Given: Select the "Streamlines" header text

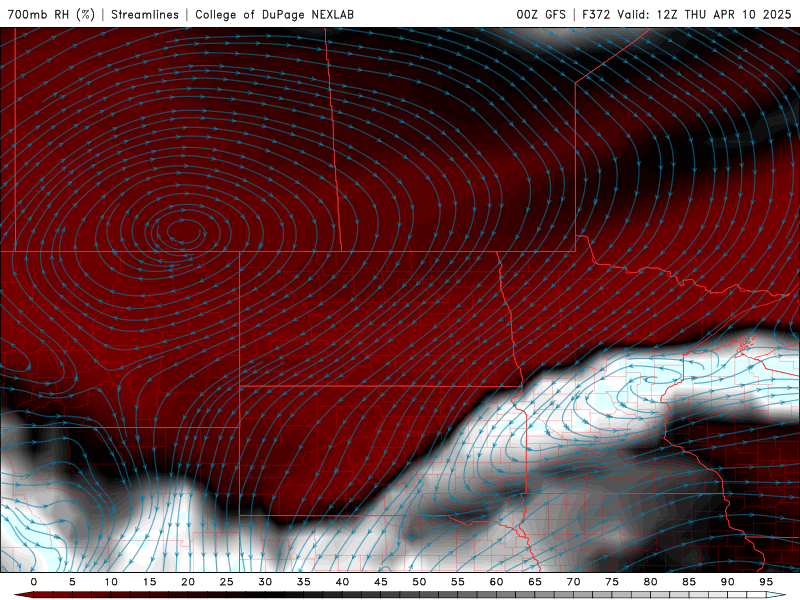Looking at the screenshot, I should click(x=145, y=14).
